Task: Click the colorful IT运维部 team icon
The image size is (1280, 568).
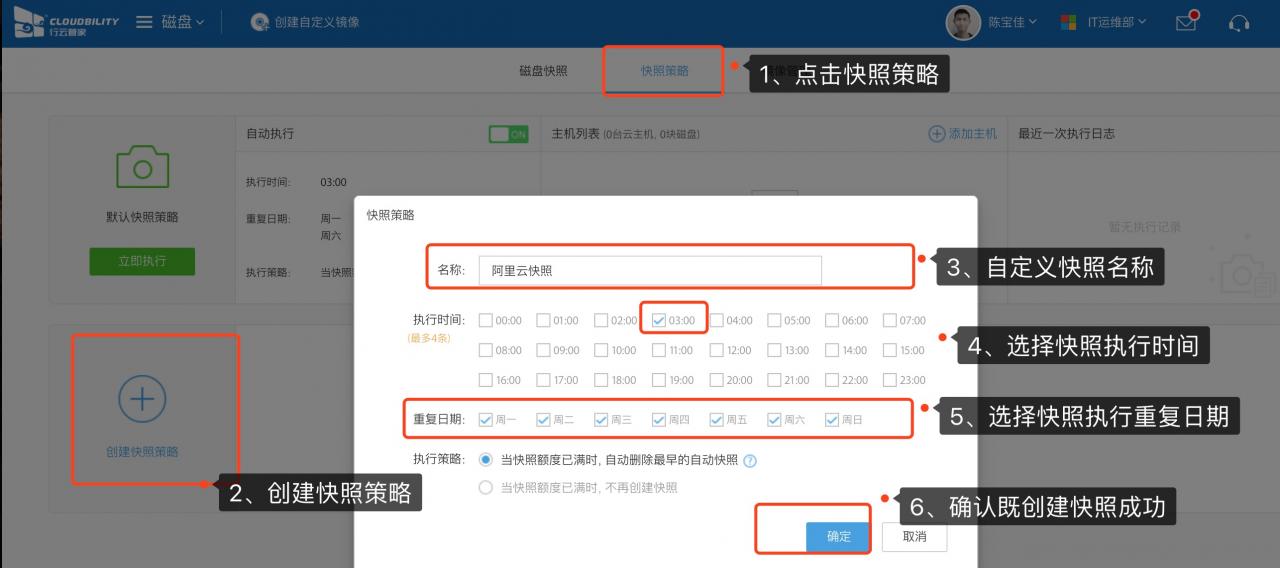Action: 1068,22
